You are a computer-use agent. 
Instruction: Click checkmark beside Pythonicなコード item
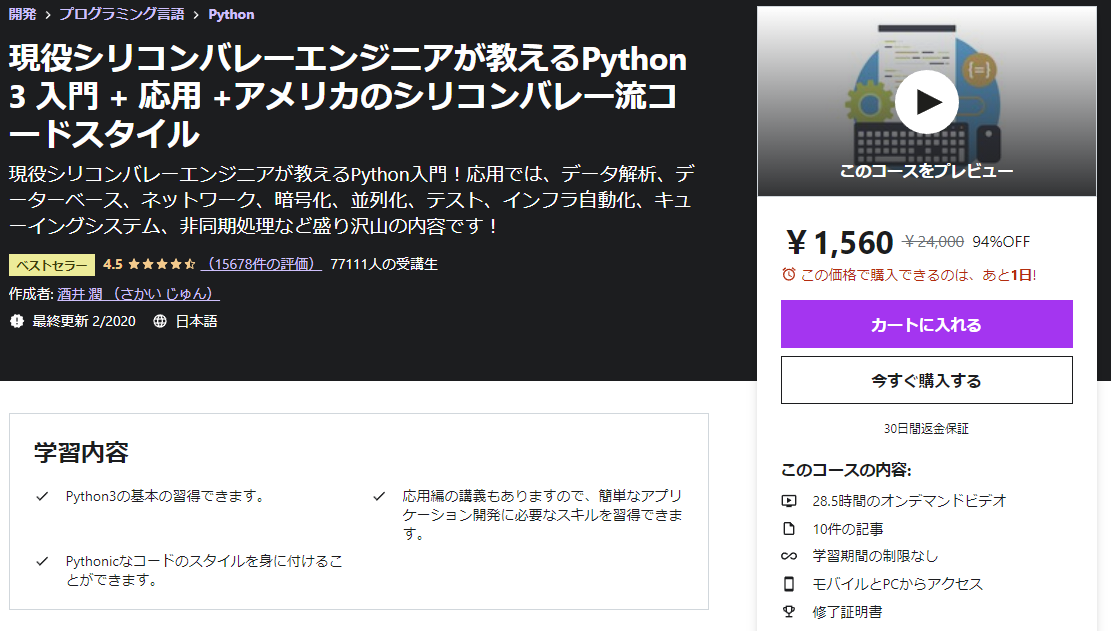(43, 561)
